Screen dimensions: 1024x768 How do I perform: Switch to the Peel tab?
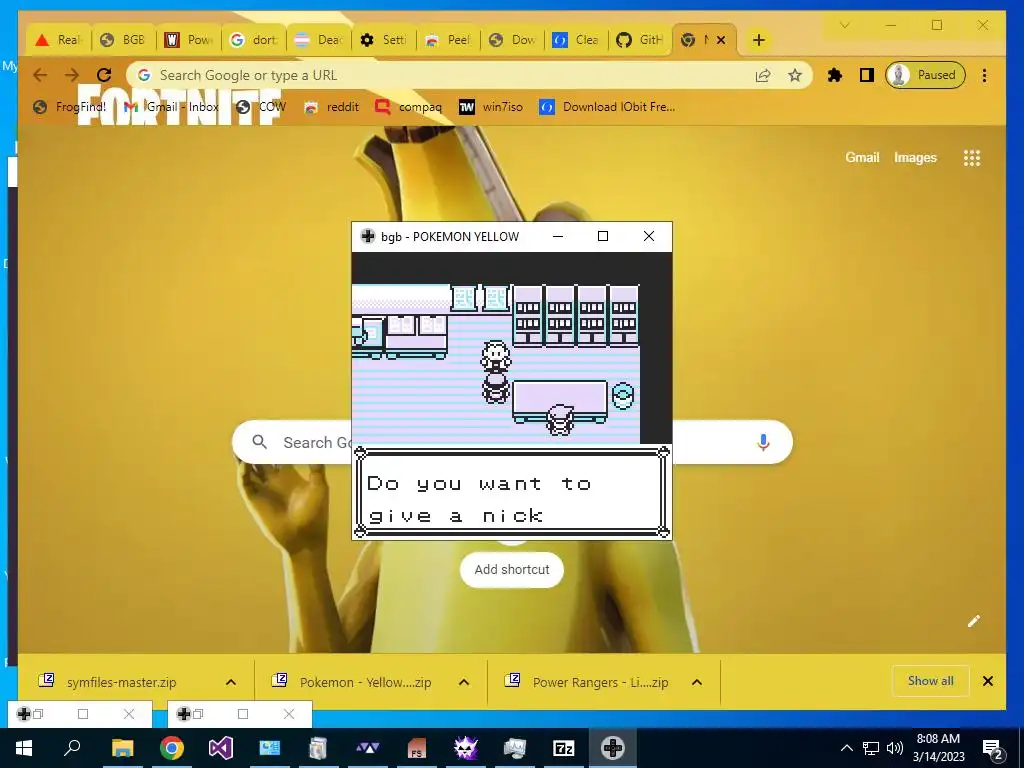tap(449, 40)
